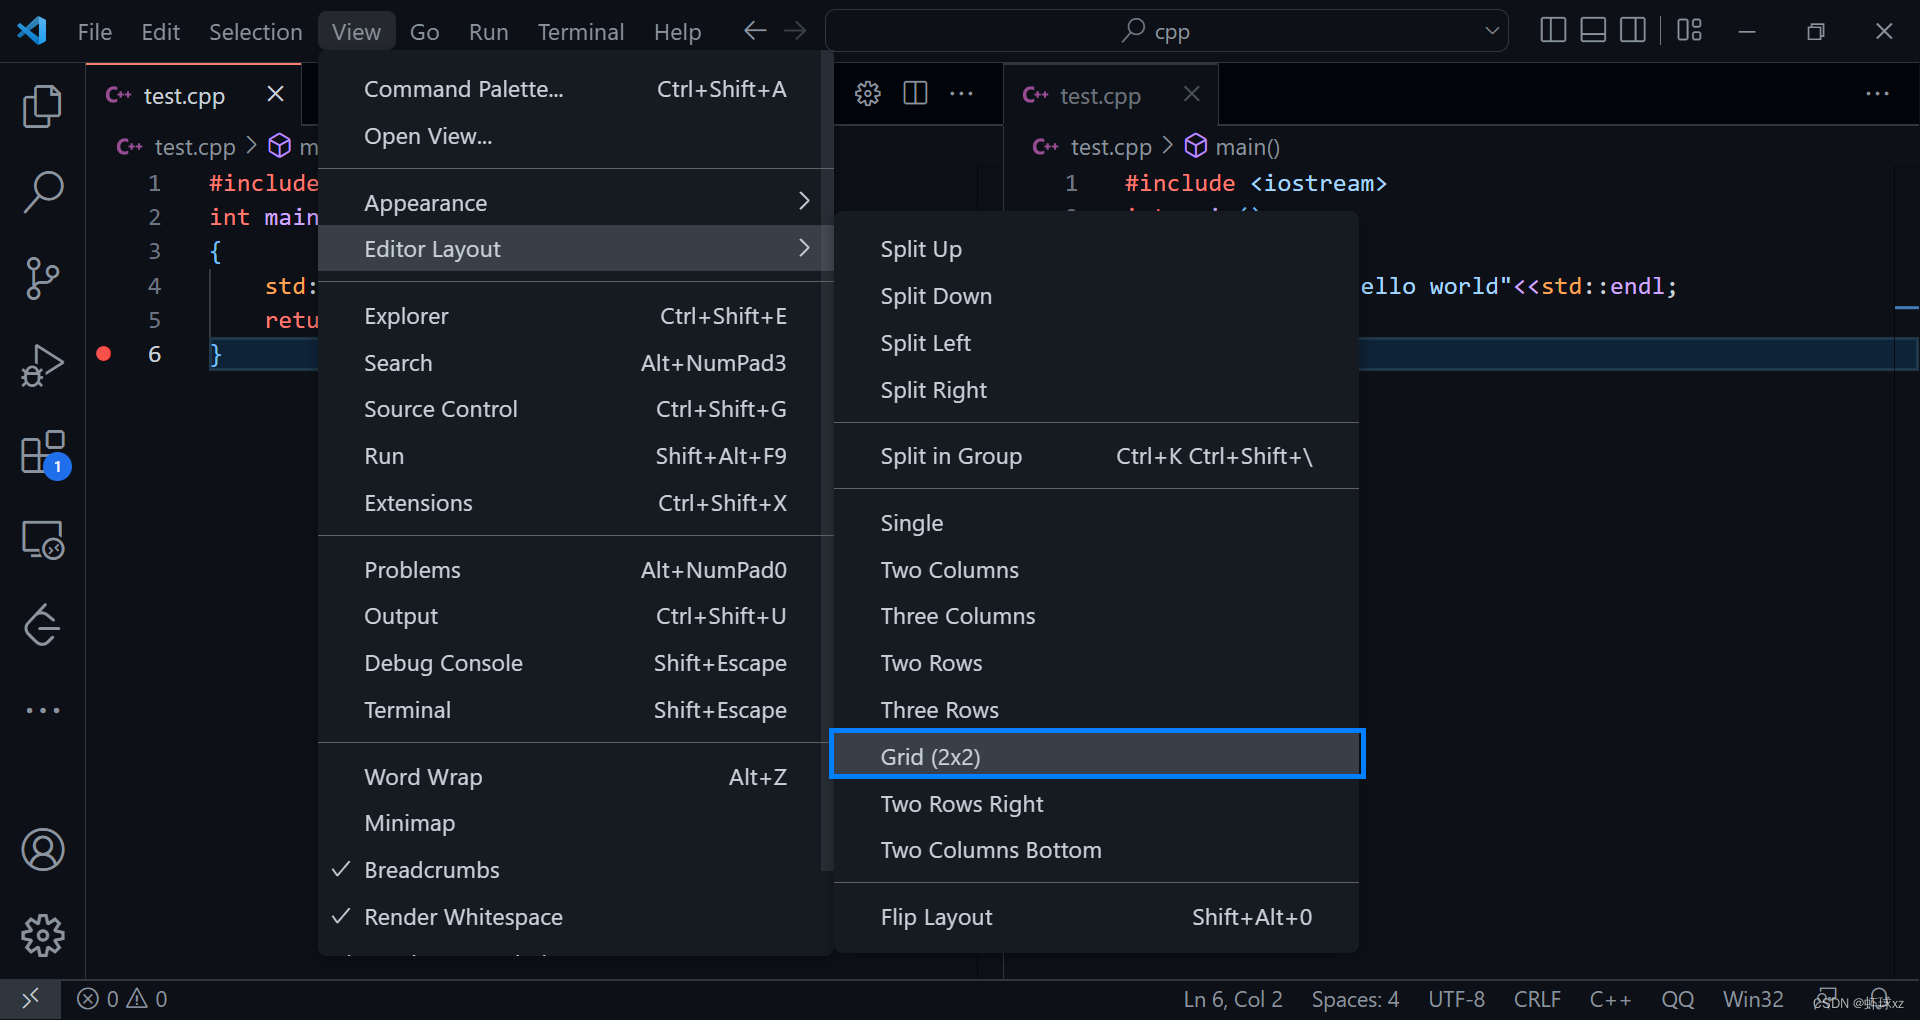Open the Remote Window indicator in status bar
This screenshot has height=1020, width=1920.
click(30, 999)
